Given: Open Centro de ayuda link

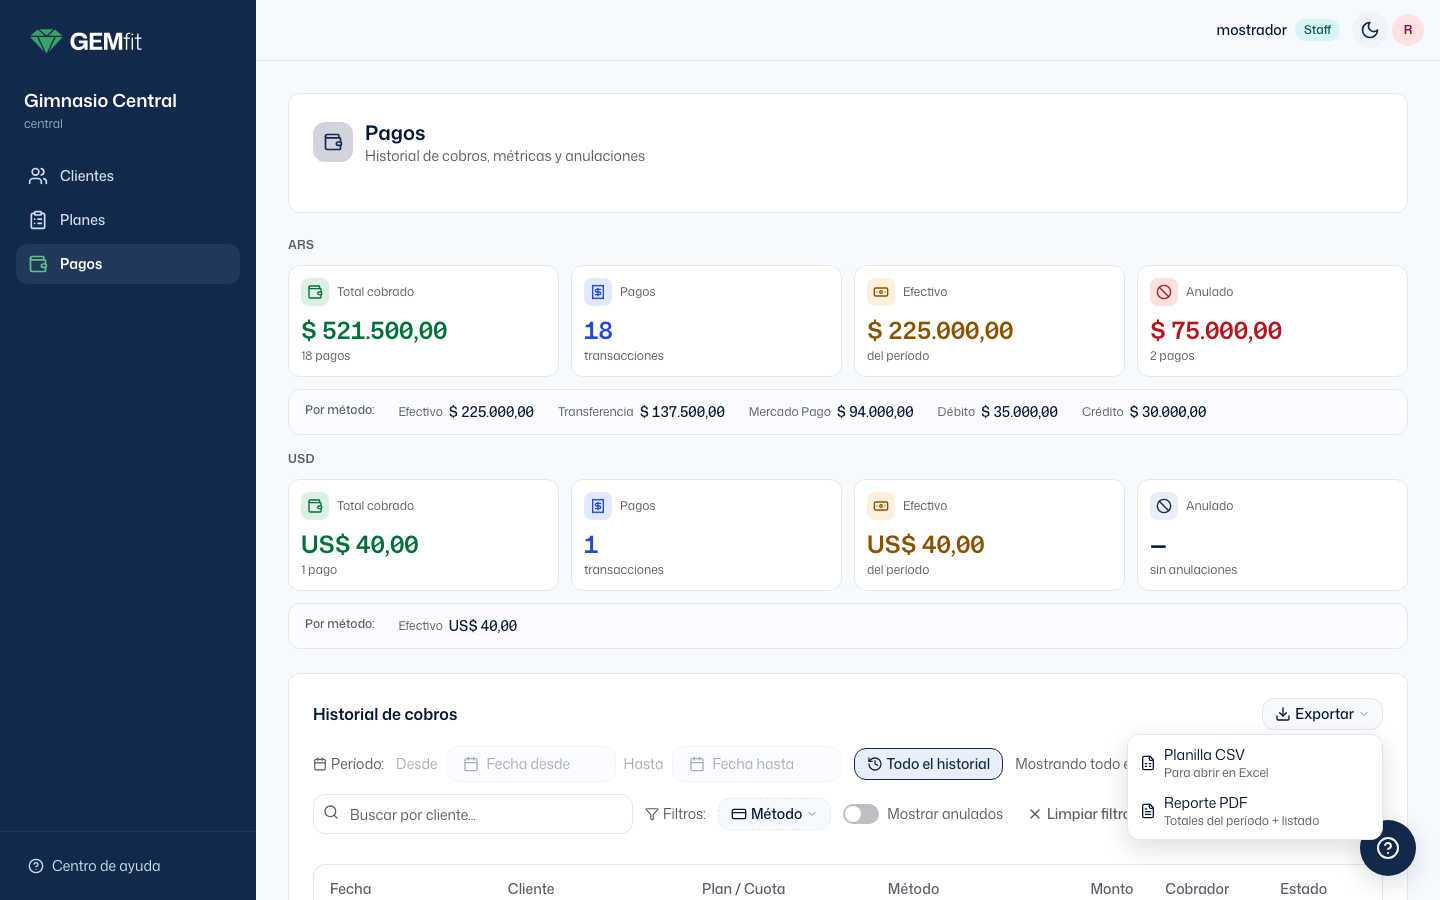Looking at the screenshot, I should [x=94, y=866].
